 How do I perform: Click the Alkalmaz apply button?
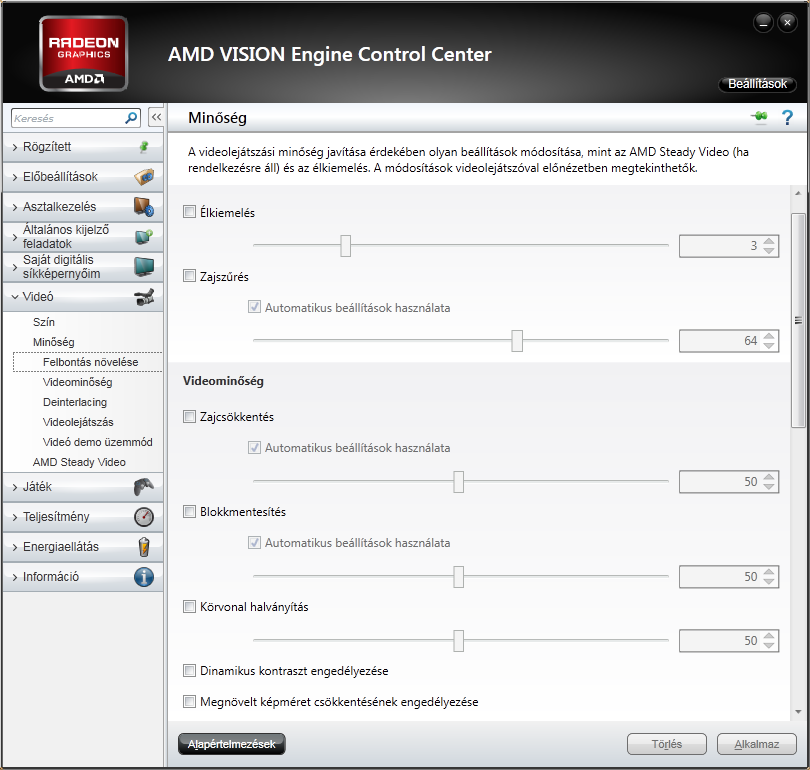coord(756,744)
